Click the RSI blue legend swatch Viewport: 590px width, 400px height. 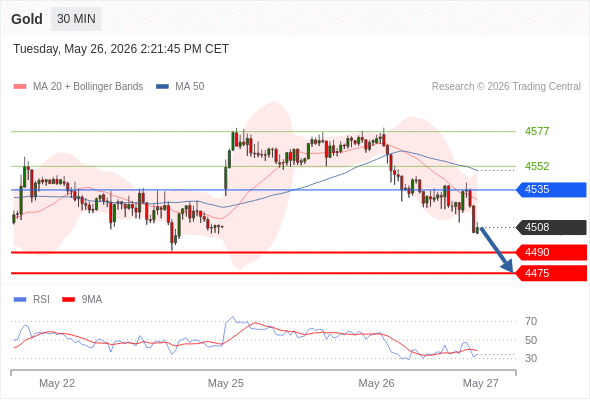click(20, 300)
